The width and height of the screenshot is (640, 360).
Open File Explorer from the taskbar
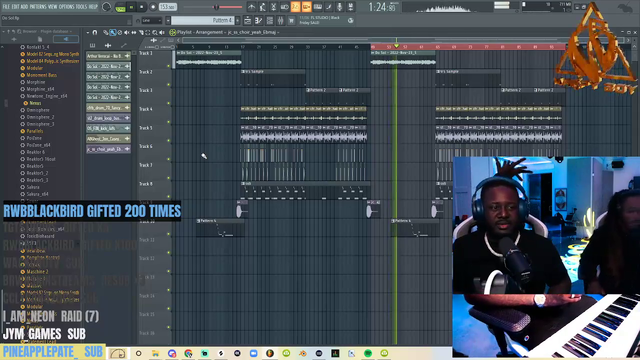coord(155,353)
